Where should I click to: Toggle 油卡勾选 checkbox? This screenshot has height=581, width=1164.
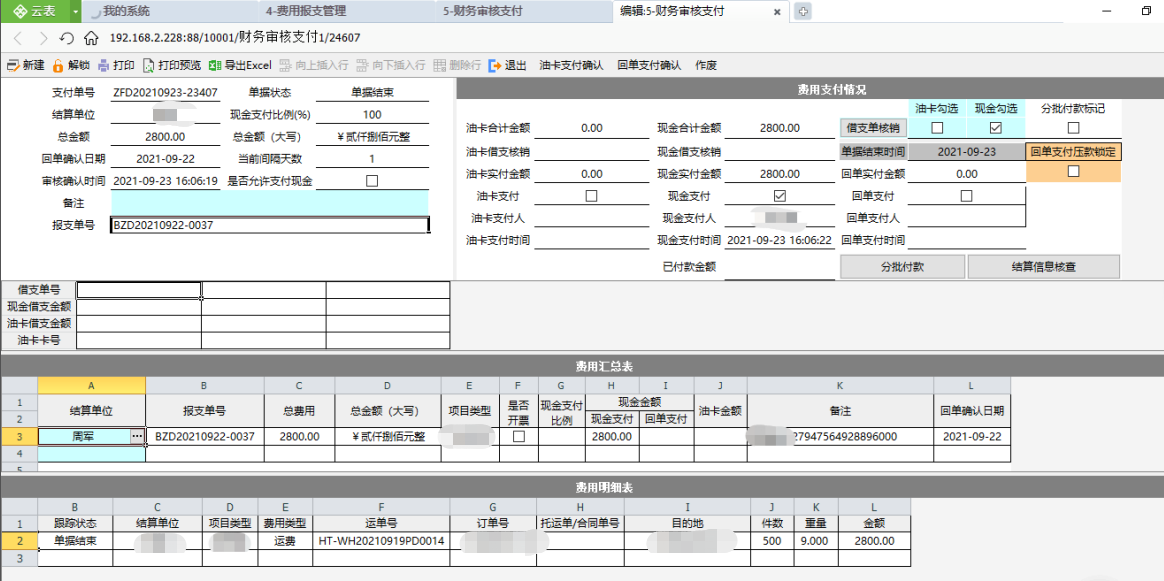click(x=937, y=128)
